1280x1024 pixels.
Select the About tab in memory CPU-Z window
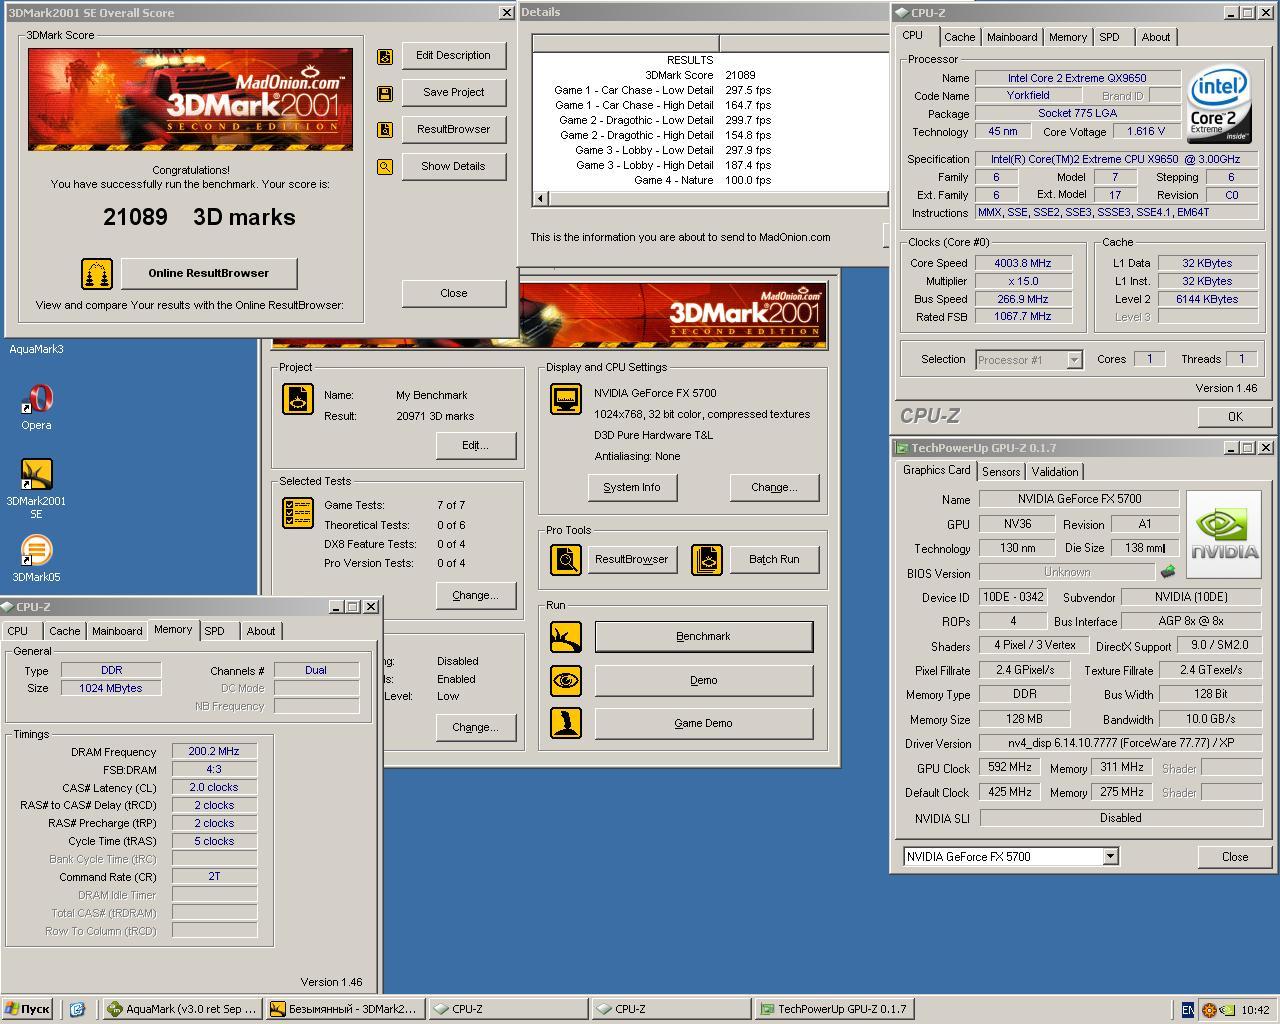[x=261, y=631]
